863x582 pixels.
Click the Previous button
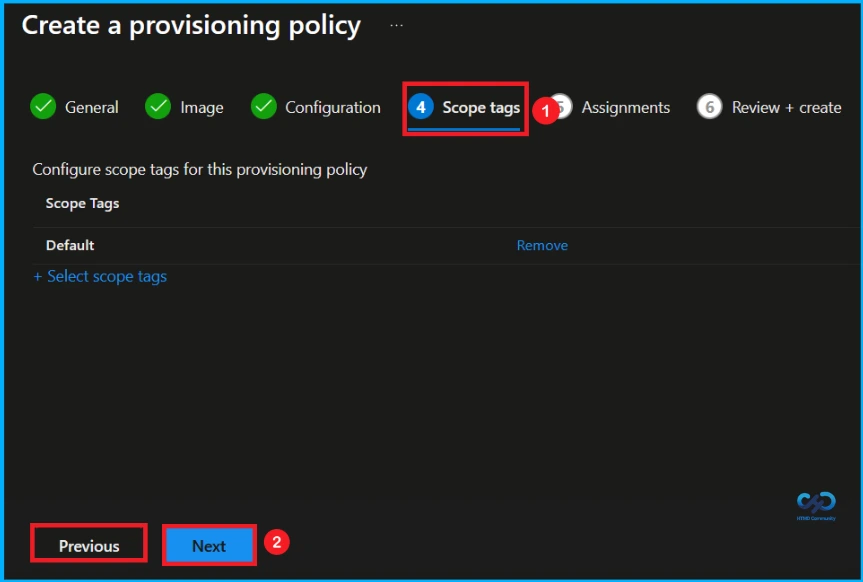coord(88,545)
